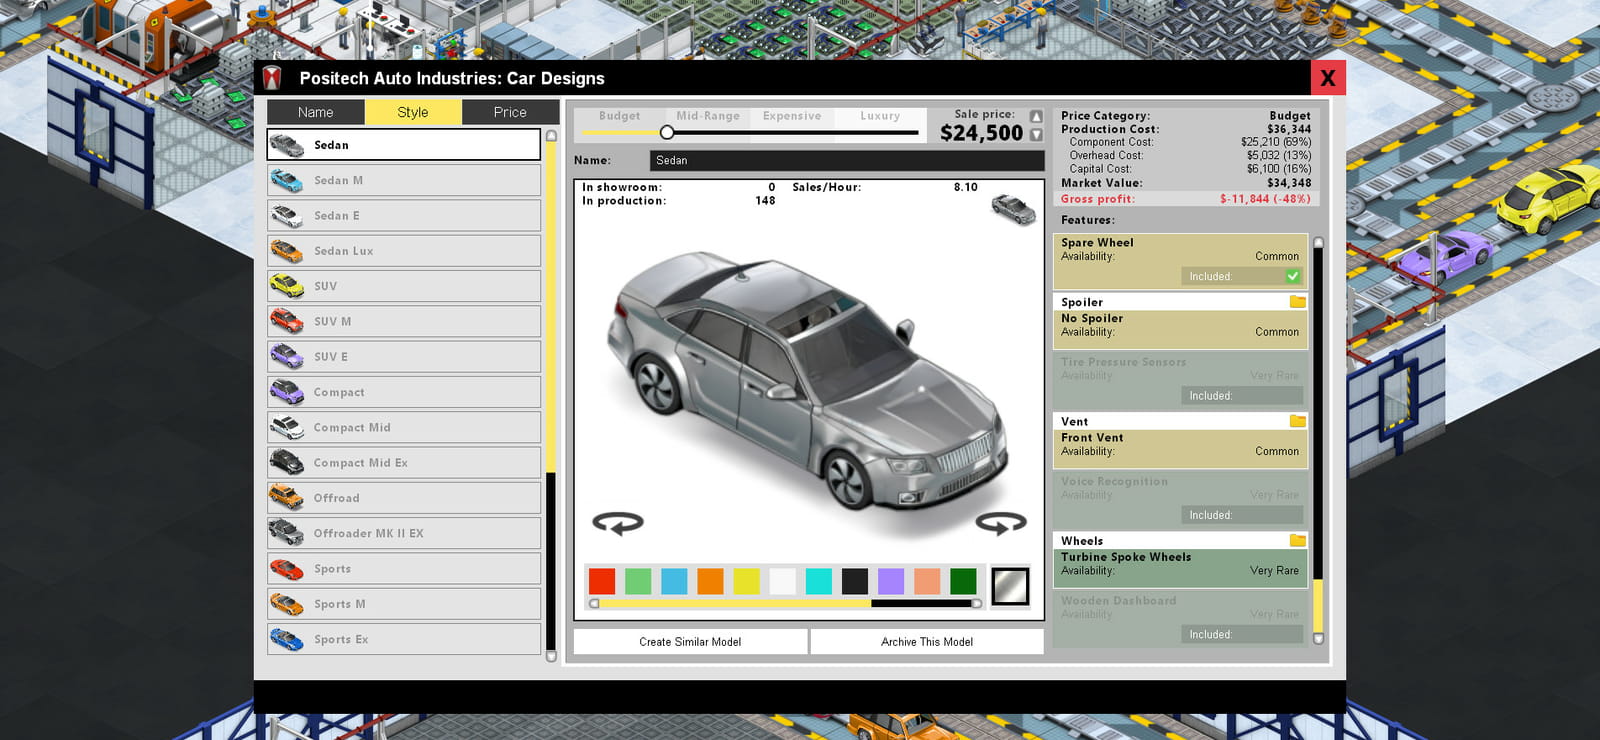
Task: Pick the white paint swatch
Action: pyautogui.click(x=783, y=581)
